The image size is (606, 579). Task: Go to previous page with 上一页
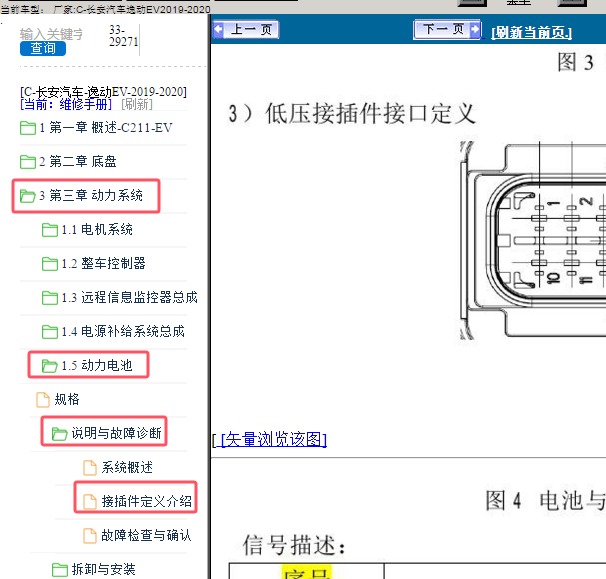[245, 29]
